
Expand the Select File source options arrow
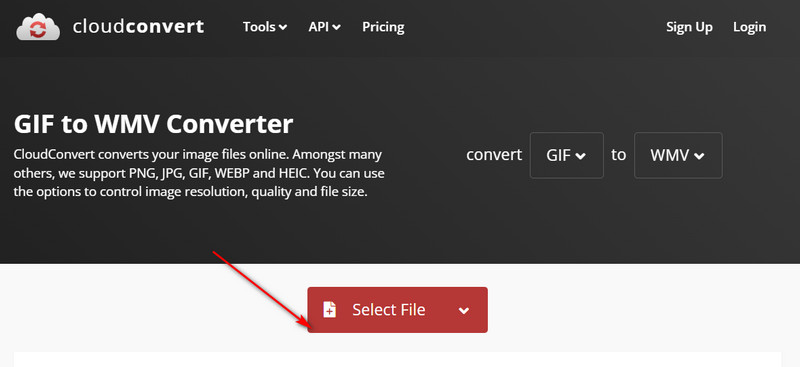[x=464, y=310]
